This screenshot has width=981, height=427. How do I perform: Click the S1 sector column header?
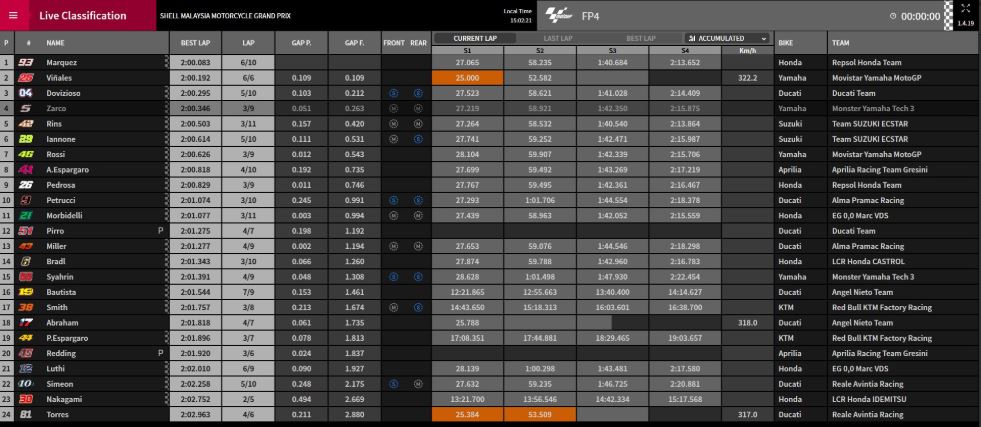467,50
